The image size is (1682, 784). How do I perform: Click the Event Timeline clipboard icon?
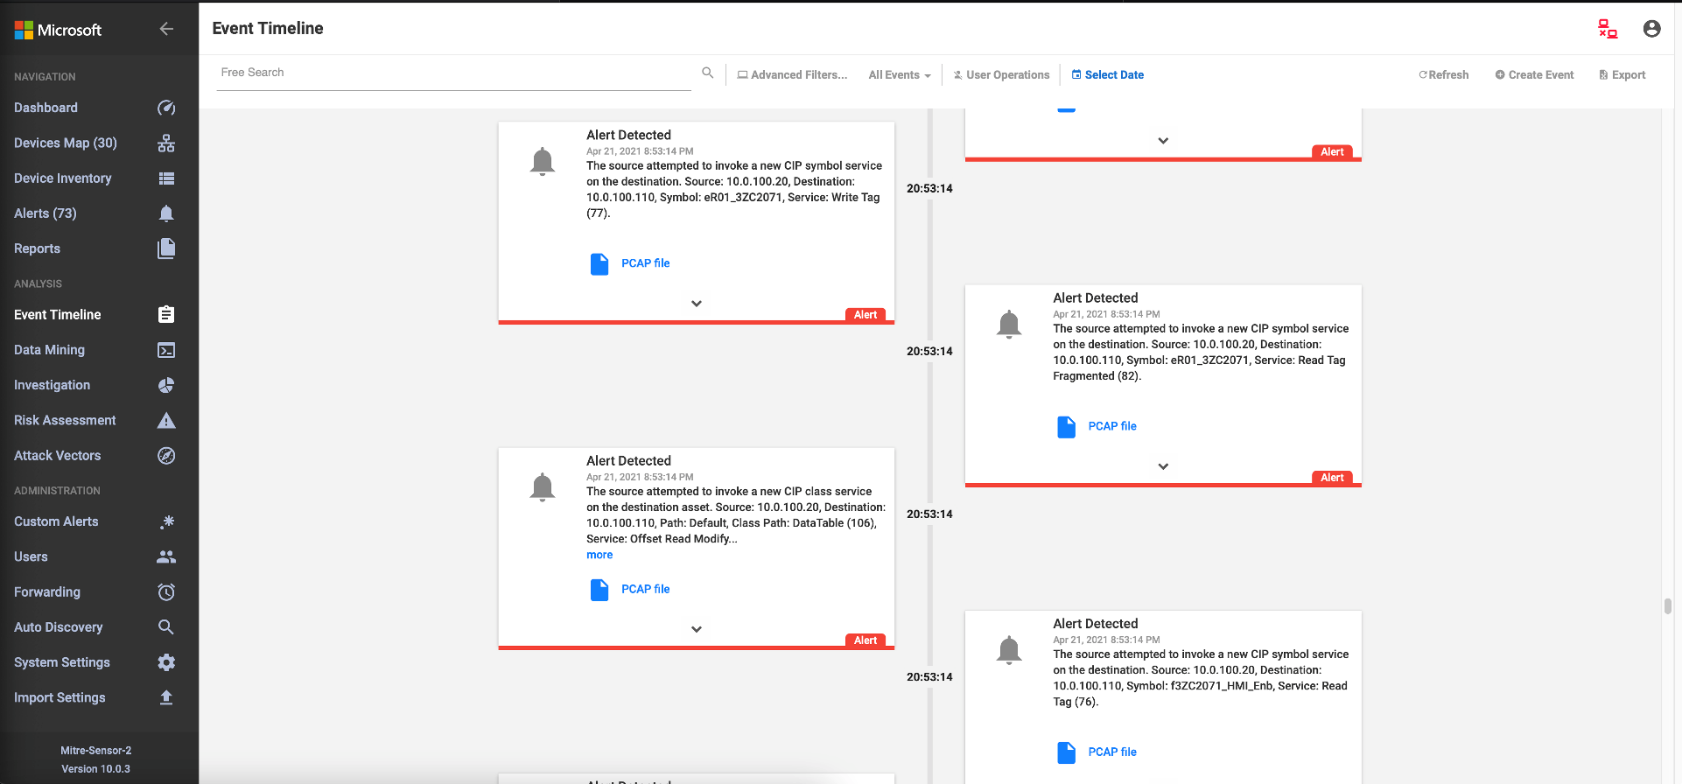coord(166,314)
